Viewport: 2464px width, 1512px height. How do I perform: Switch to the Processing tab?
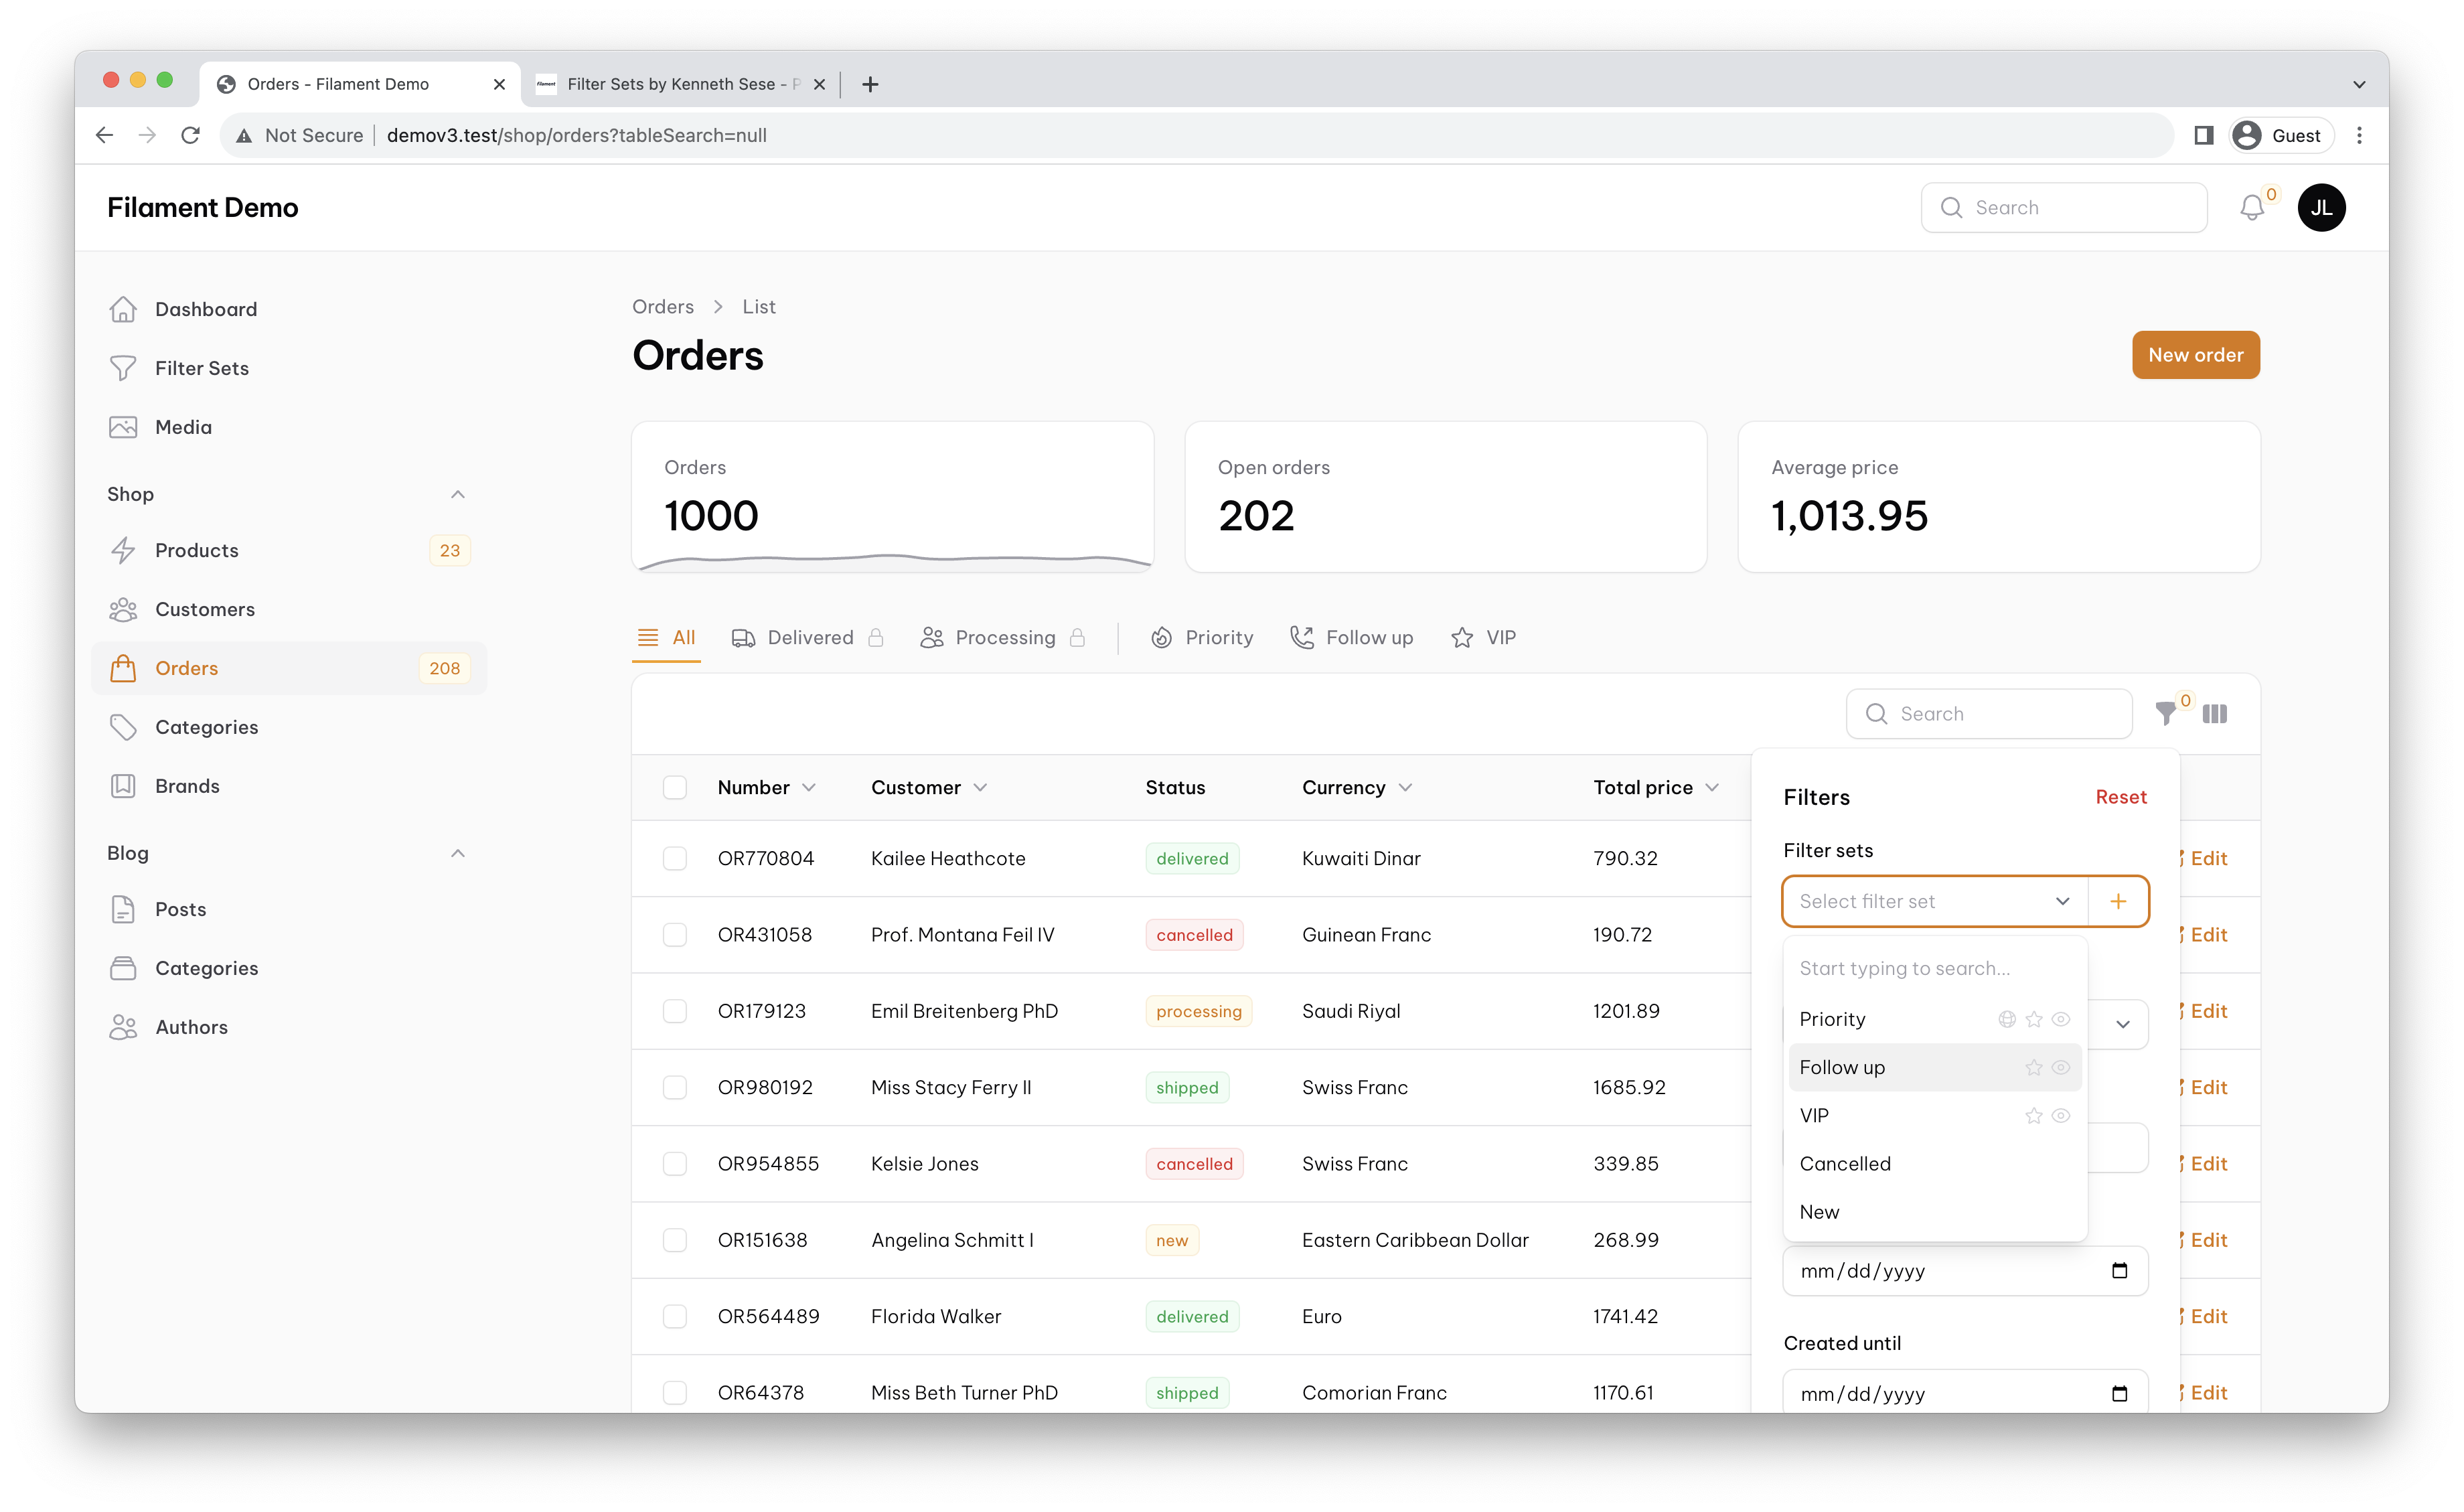[1003, 637]
